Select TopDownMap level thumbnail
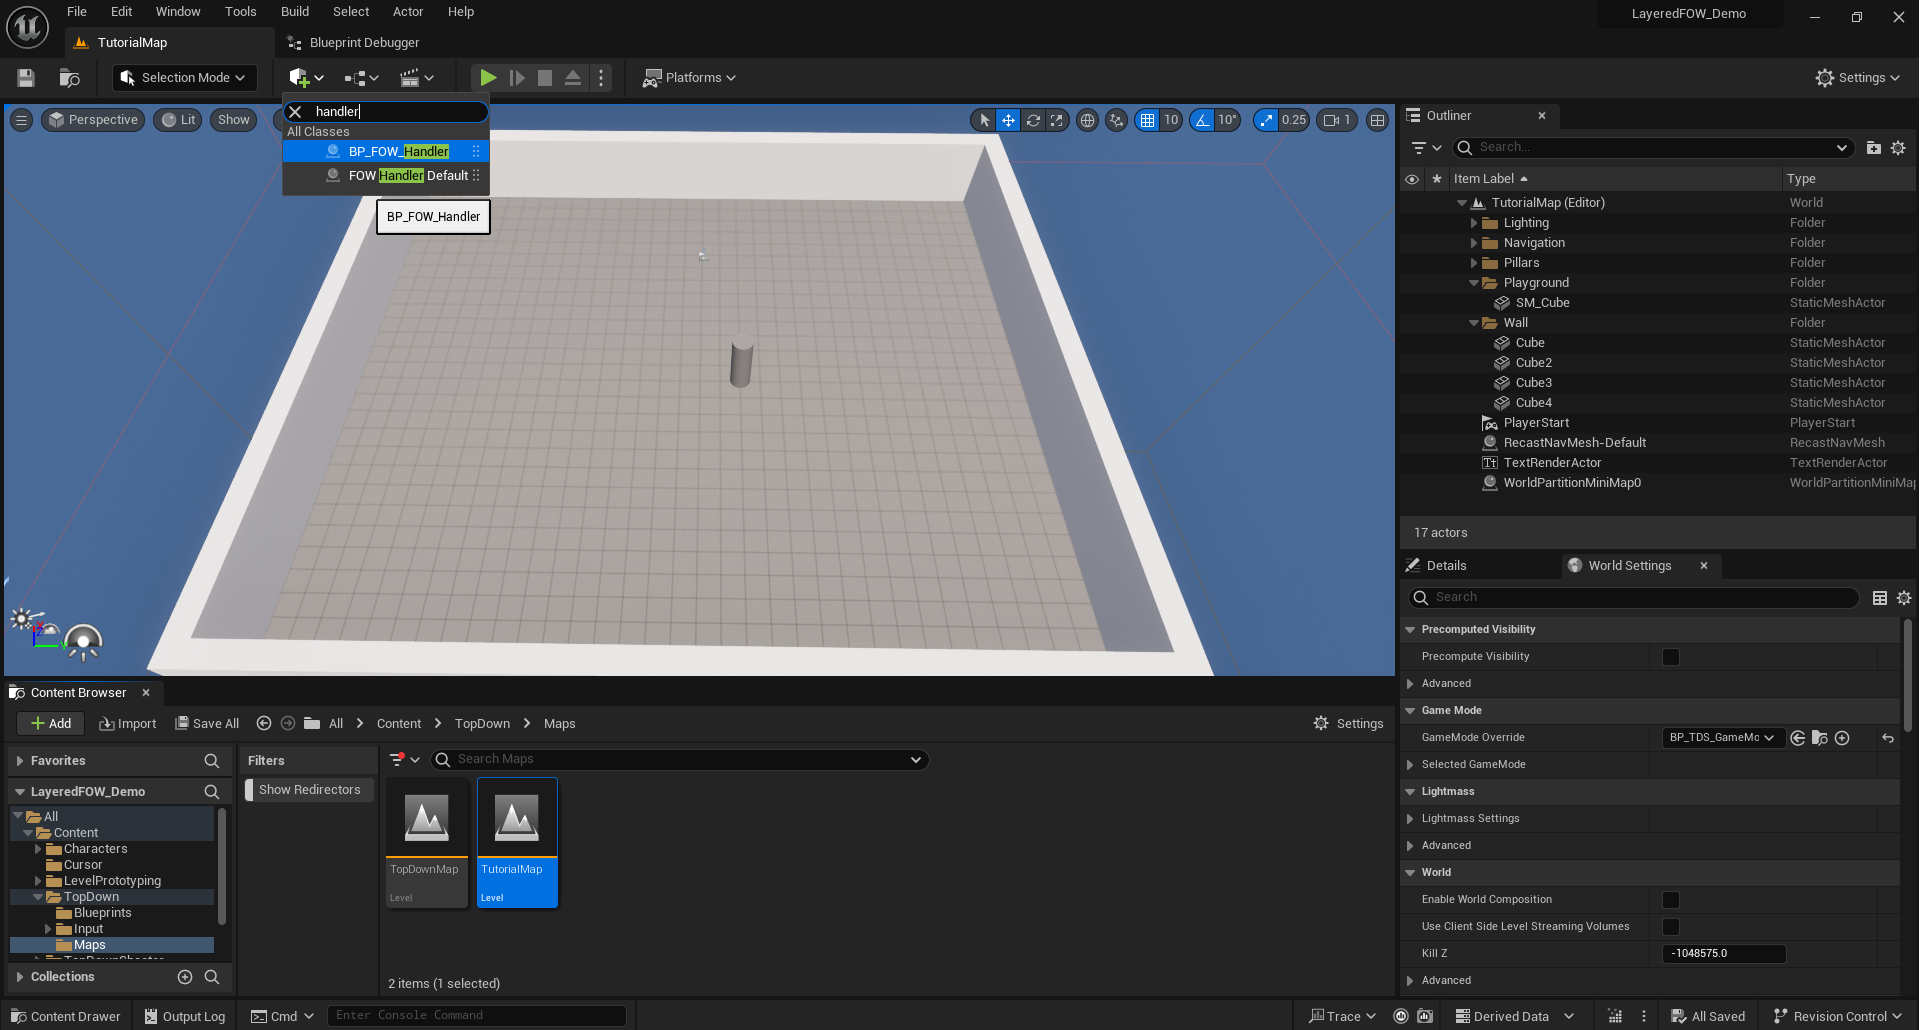This screenshot has height=1030, width=1920. (427, 842)
